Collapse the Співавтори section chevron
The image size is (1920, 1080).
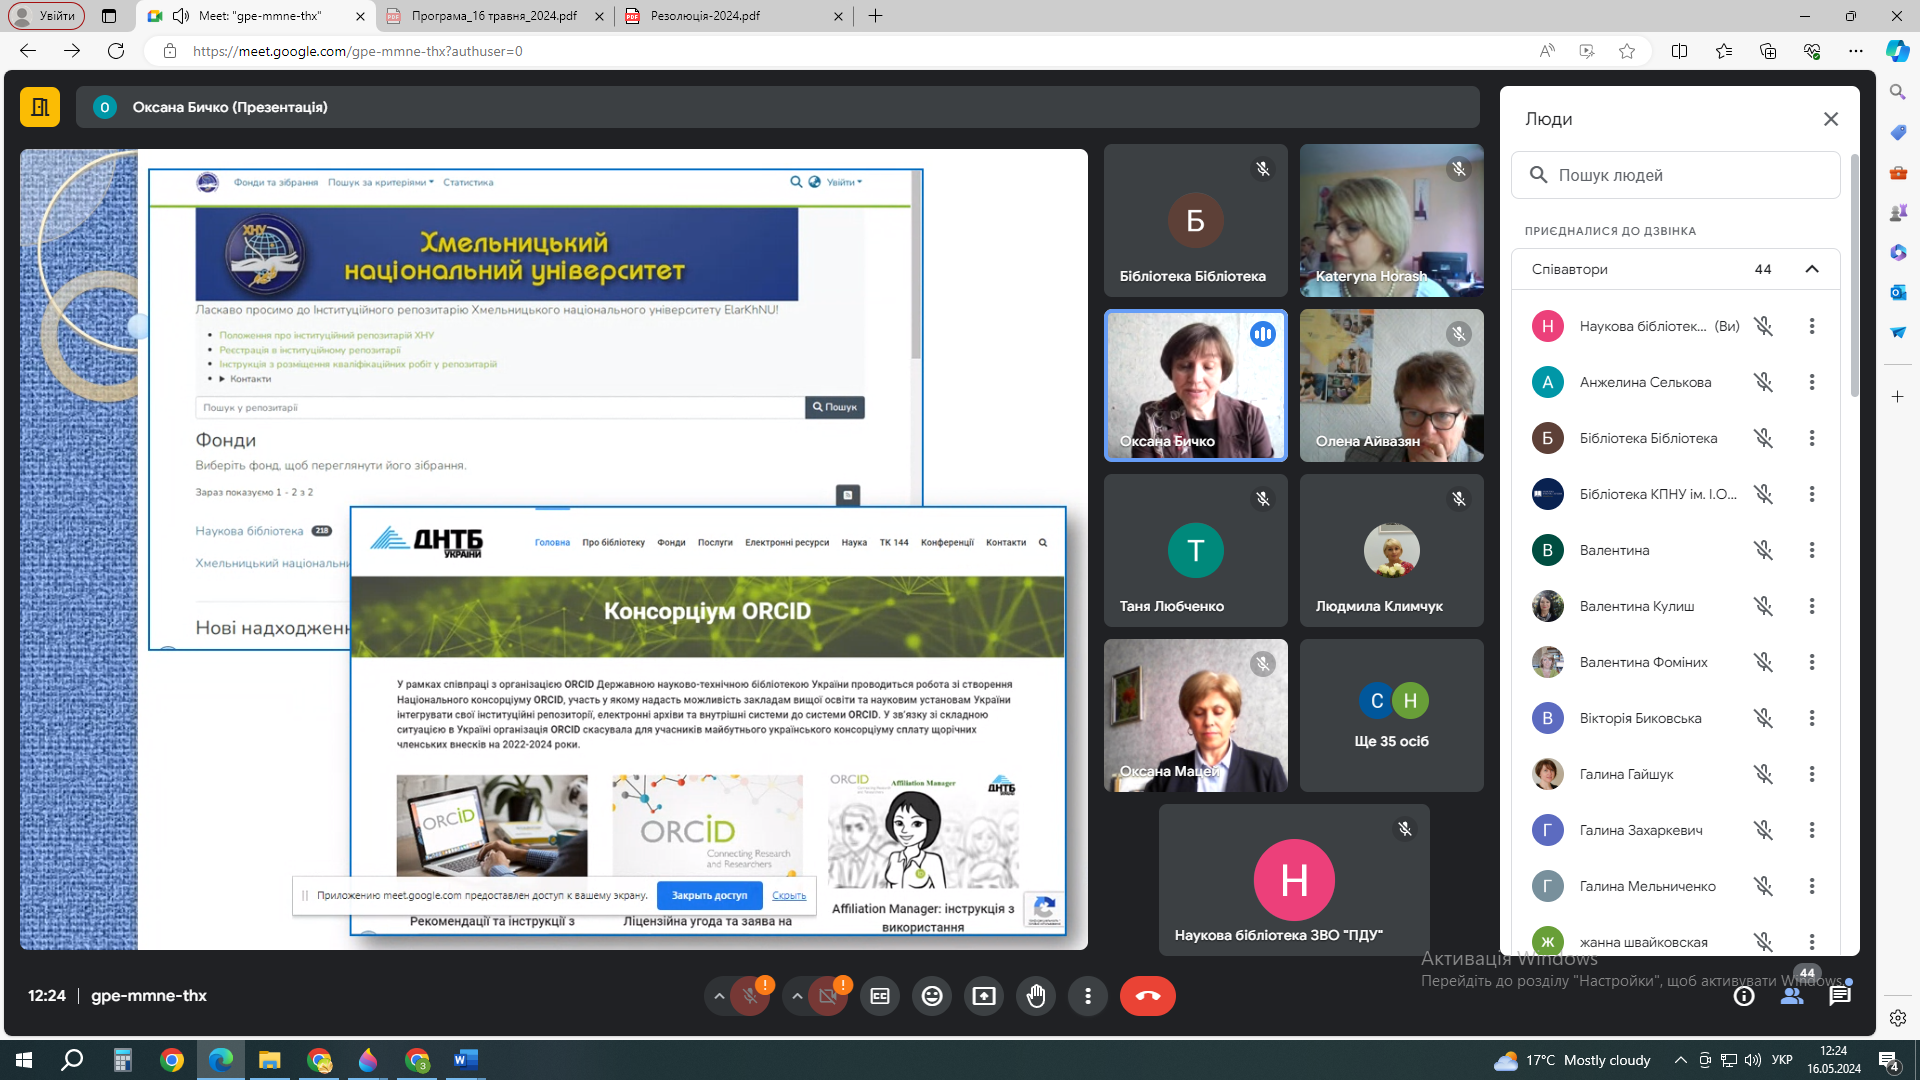point(1812,269)
